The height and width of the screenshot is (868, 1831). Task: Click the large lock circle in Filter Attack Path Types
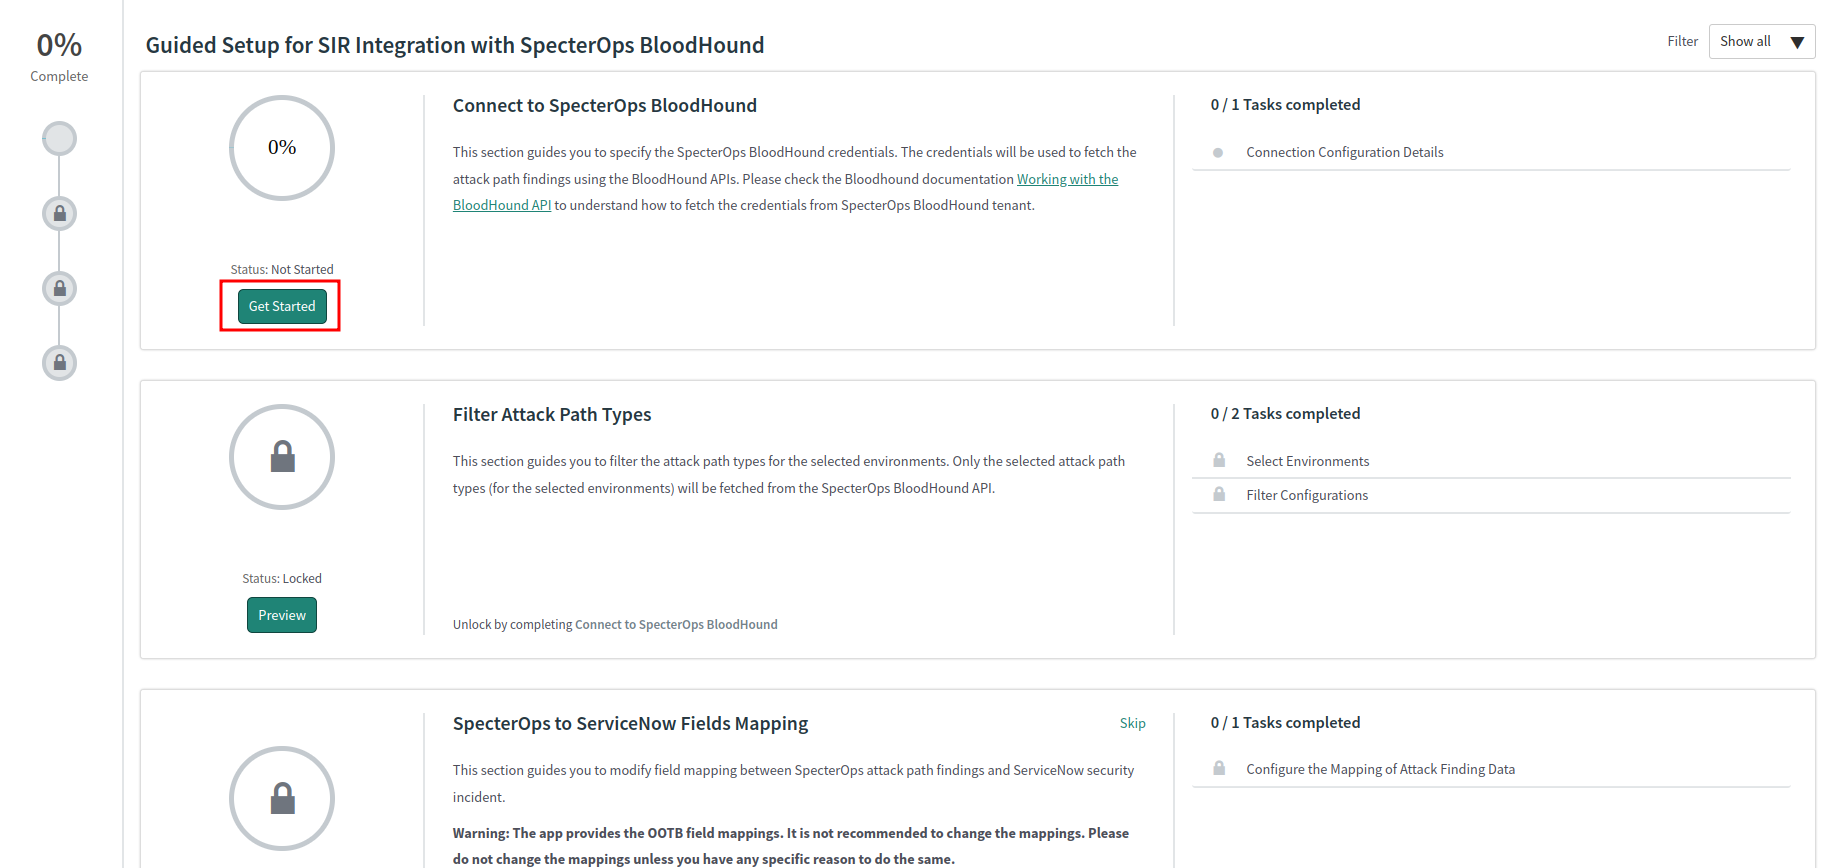(x=282, y=457)
